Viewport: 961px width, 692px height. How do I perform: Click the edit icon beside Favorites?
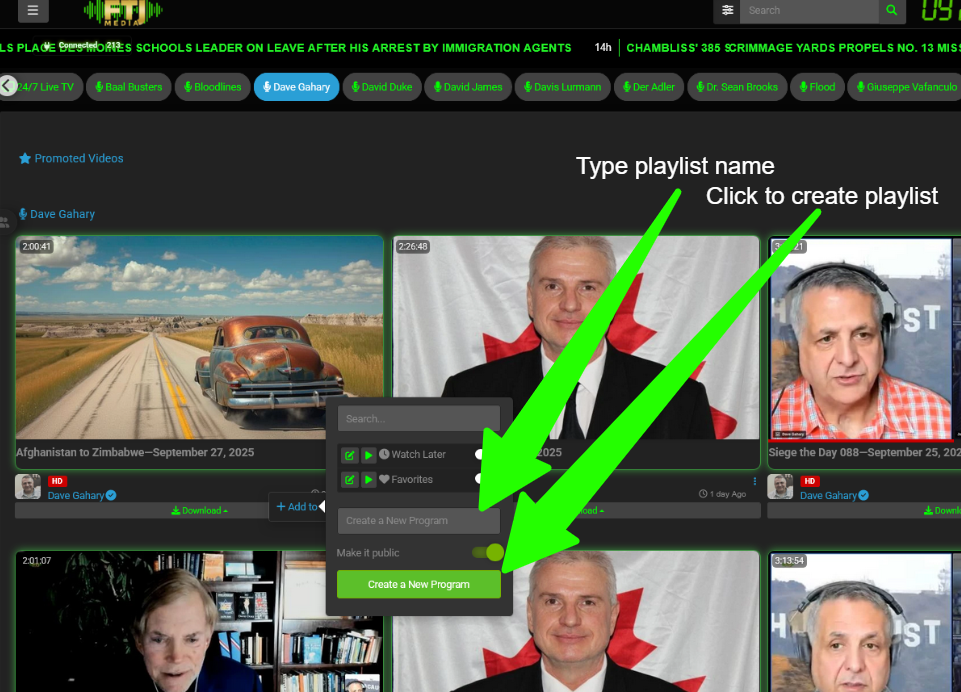click(349, 480)
